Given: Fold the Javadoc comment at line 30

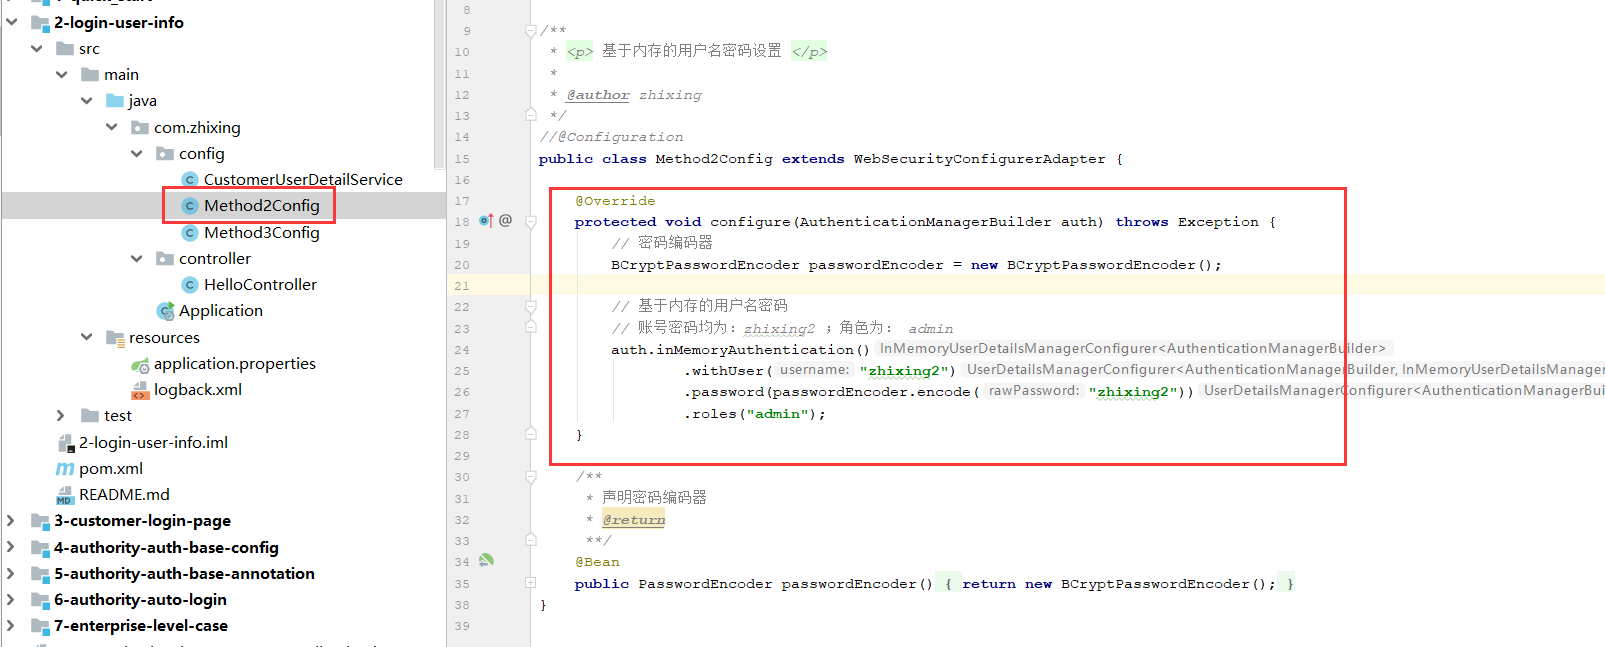Looking at the screenshot, I should [531, 477].
